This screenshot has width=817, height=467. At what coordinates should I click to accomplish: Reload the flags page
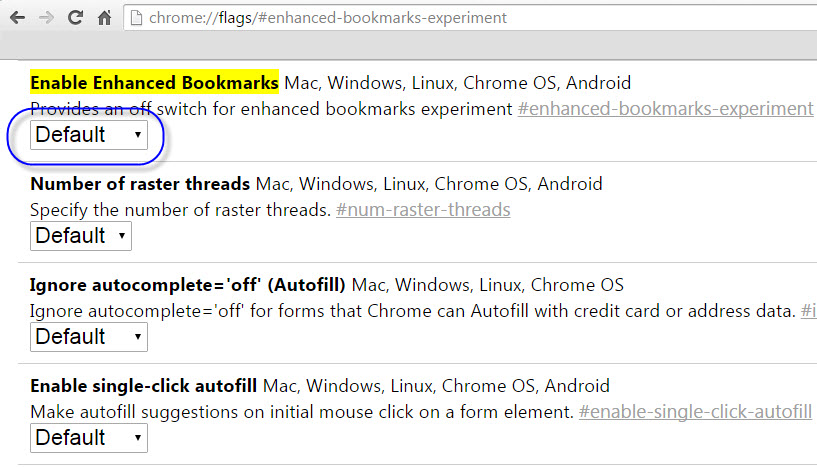[x=75, y=18]
